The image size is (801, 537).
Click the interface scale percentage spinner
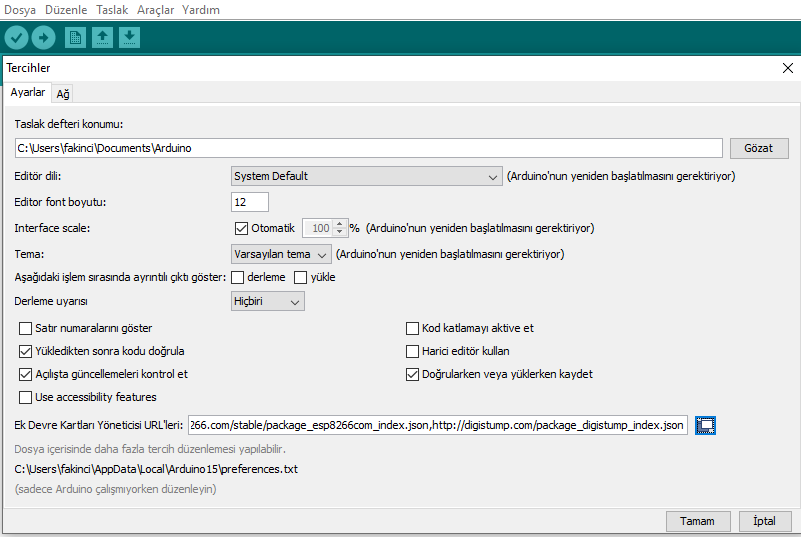coord(324,228)
